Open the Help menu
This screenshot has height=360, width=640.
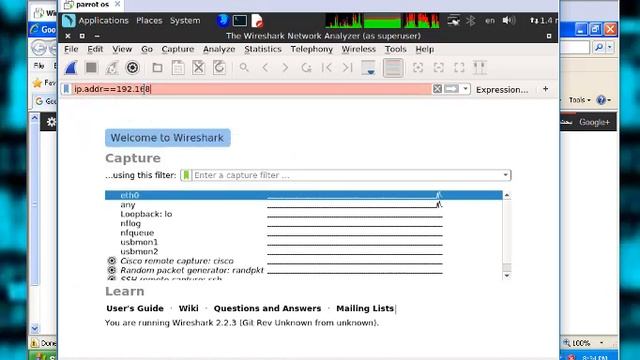(x=424, y=49)
